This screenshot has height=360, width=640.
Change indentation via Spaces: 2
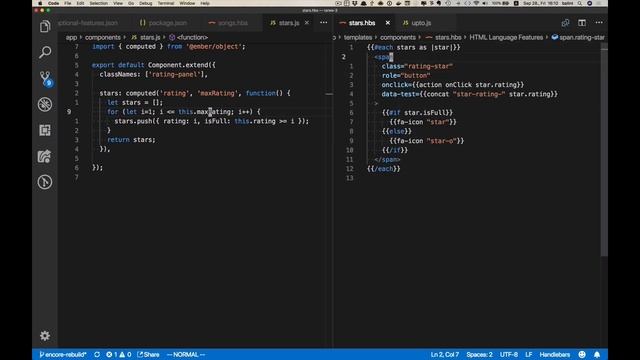coord(479,355)
